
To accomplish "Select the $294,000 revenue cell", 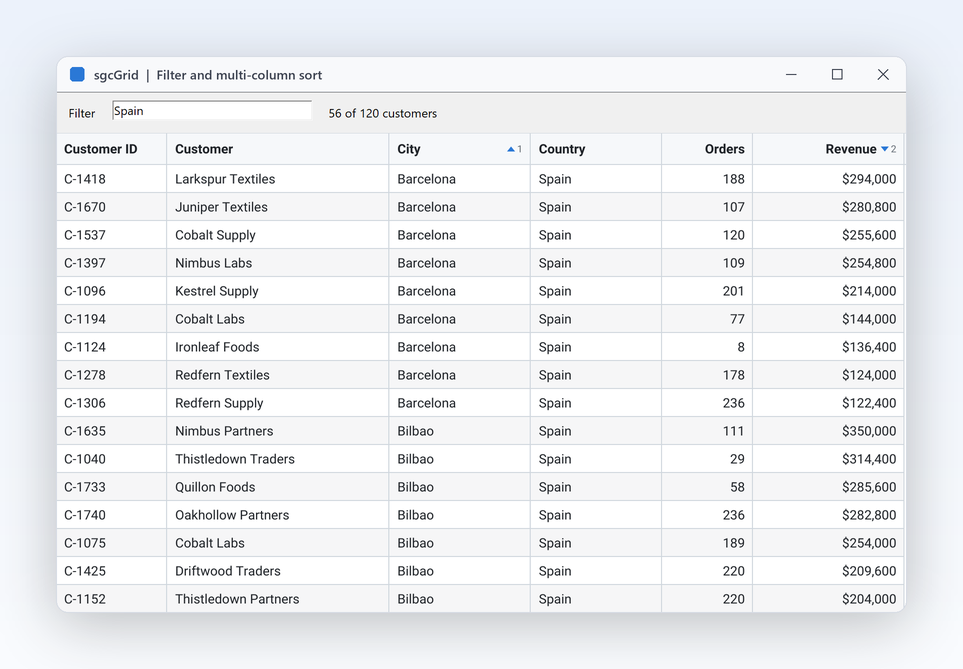I will pos(828,179).
